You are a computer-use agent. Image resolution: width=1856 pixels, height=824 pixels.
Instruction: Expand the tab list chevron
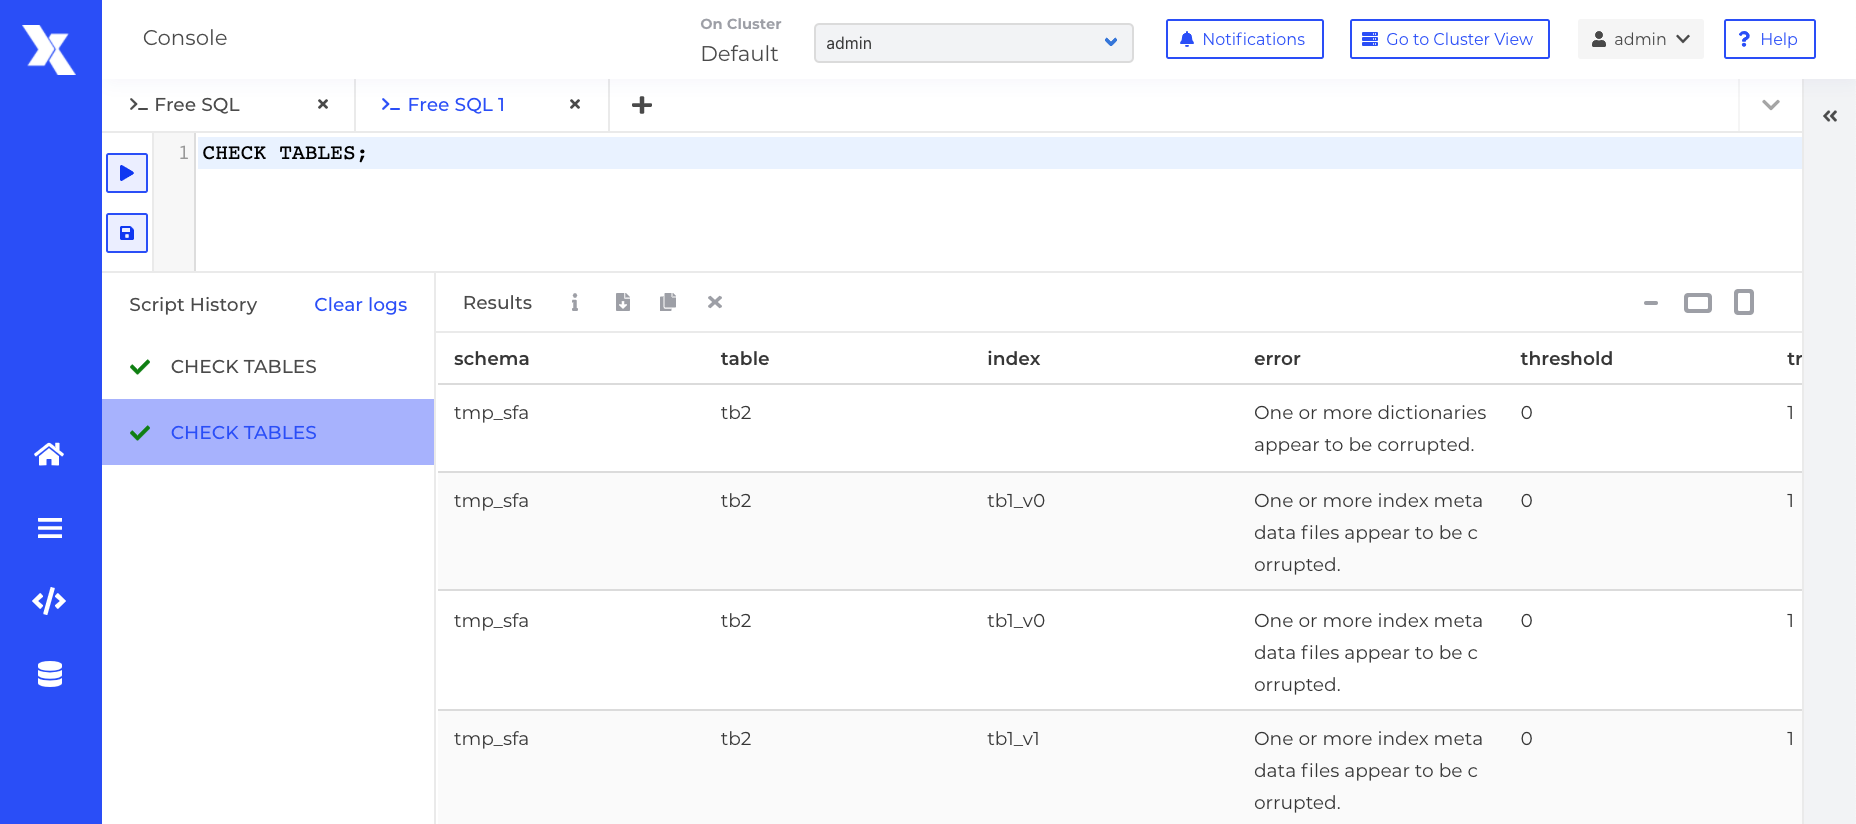1770,105
